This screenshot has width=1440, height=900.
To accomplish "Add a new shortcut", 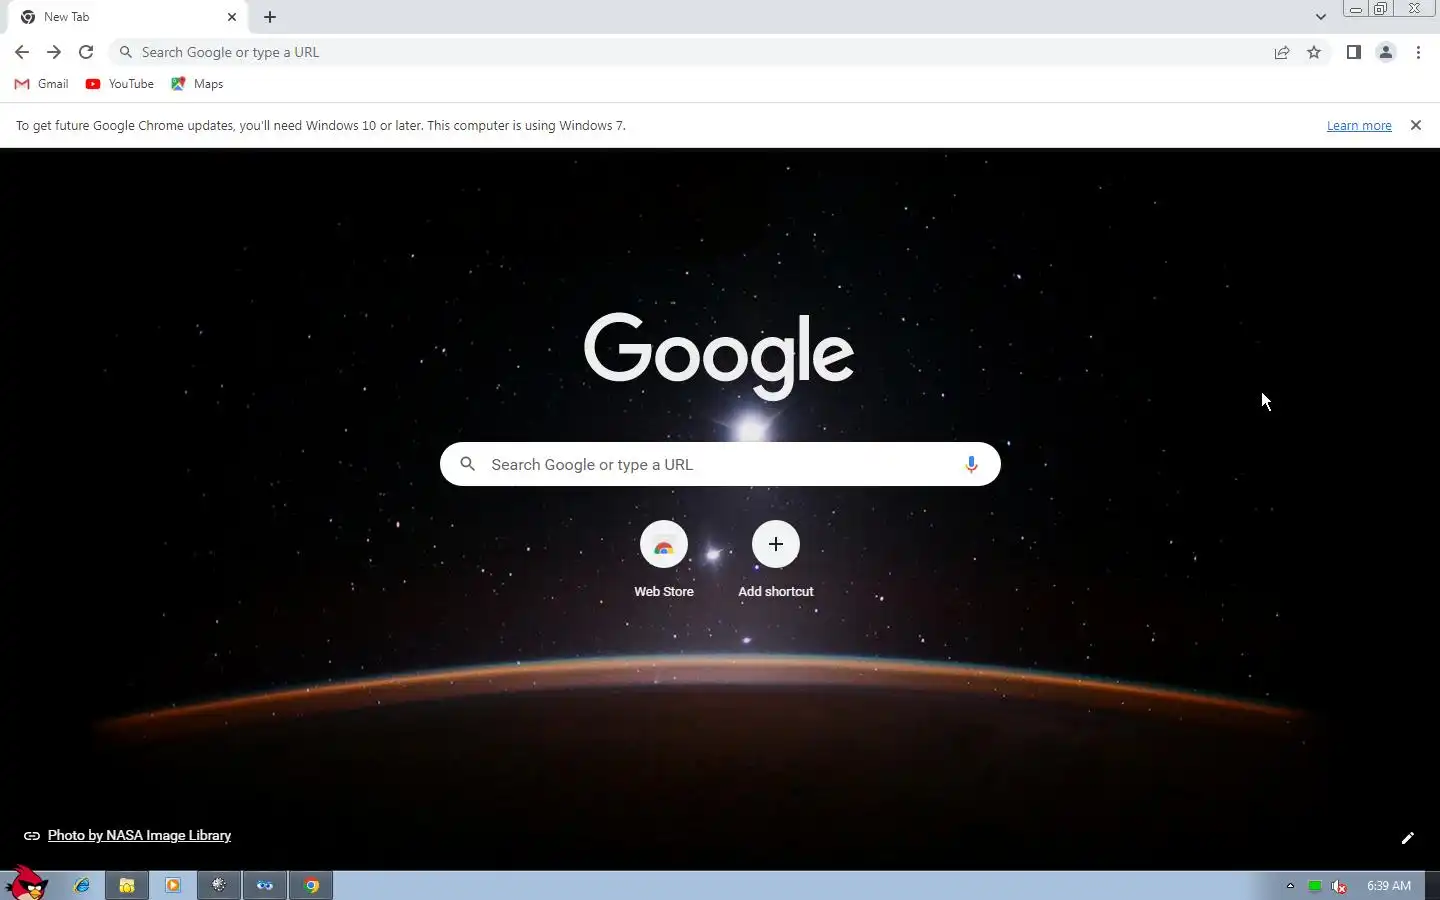I will (776, 560).
